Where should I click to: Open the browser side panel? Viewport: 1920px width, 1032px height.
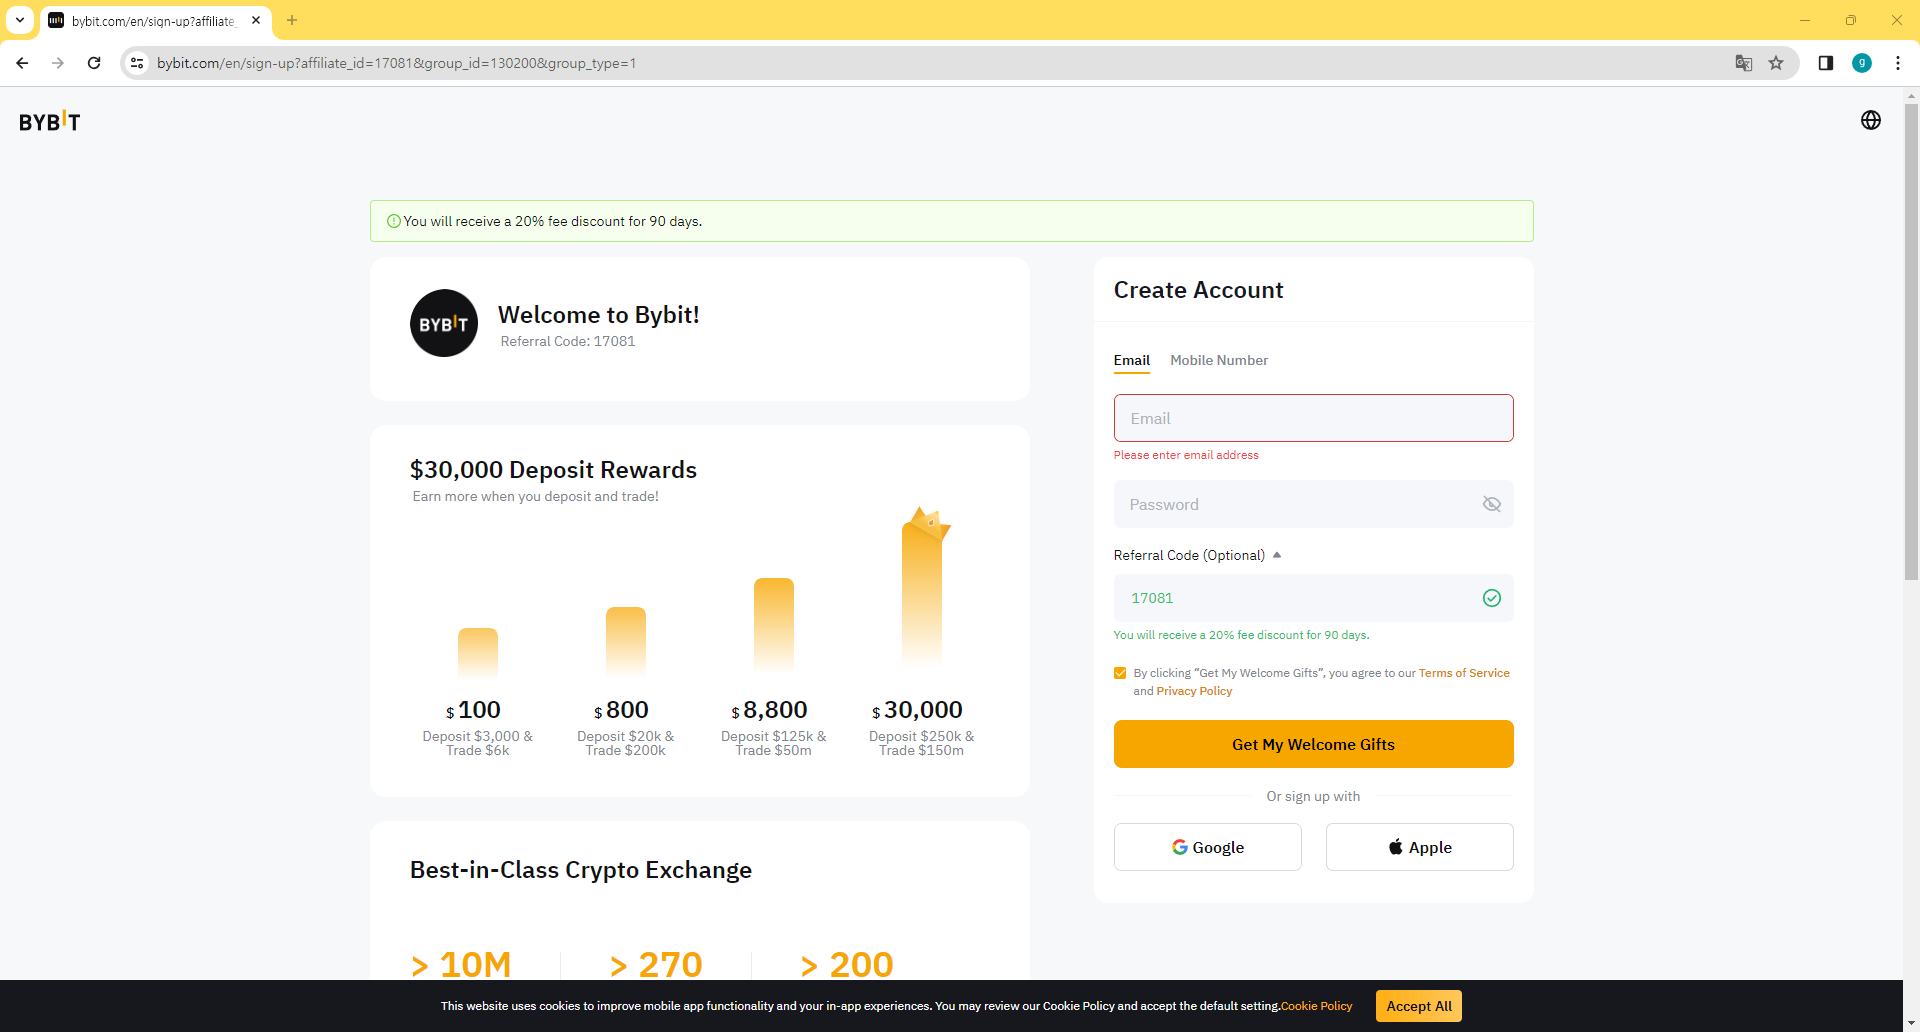click(x=1825, y=63)
